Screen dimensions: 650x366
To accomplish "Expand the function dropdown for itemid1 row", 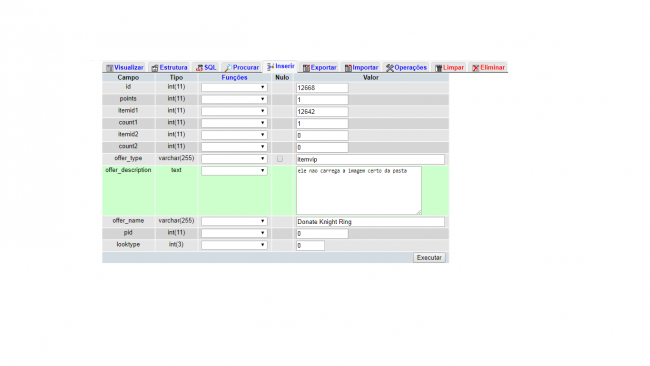I will [x=234, y=111].
